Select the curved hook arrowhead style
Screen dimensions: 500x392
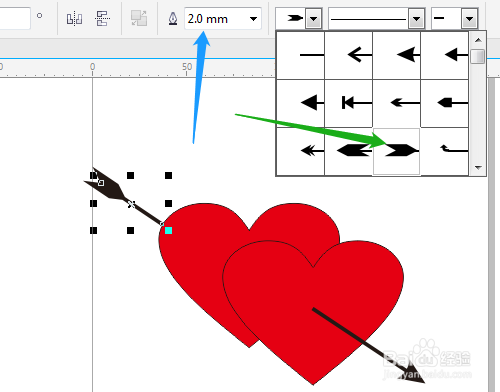(x=445, y=151)
